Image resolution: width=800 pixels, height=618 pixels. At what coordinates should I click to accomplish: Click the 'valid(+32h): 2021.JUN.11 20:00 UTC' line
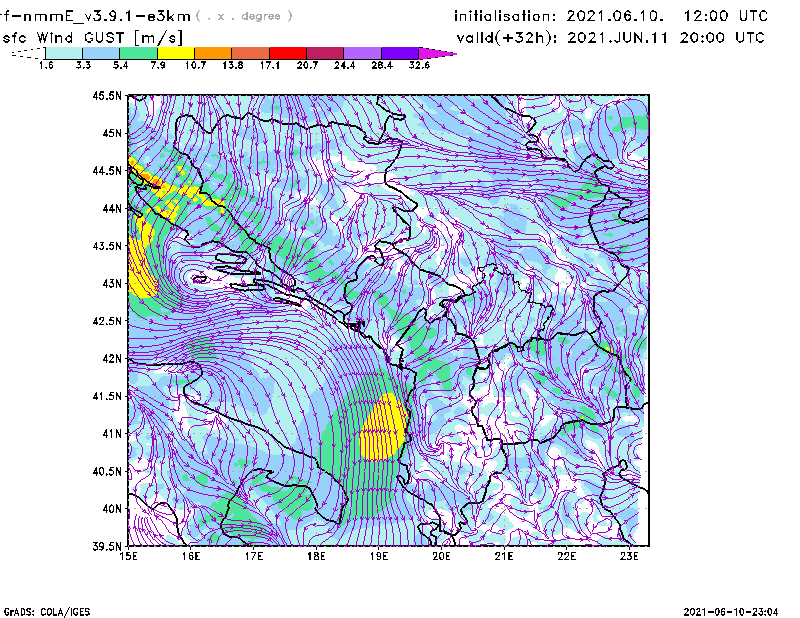tap(611, 38)
